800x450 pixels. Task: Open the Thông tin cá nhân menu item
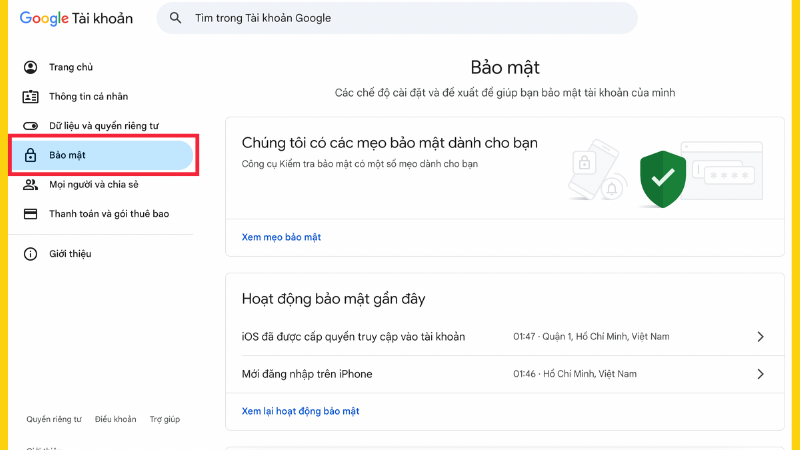click(x=88, y=97)
